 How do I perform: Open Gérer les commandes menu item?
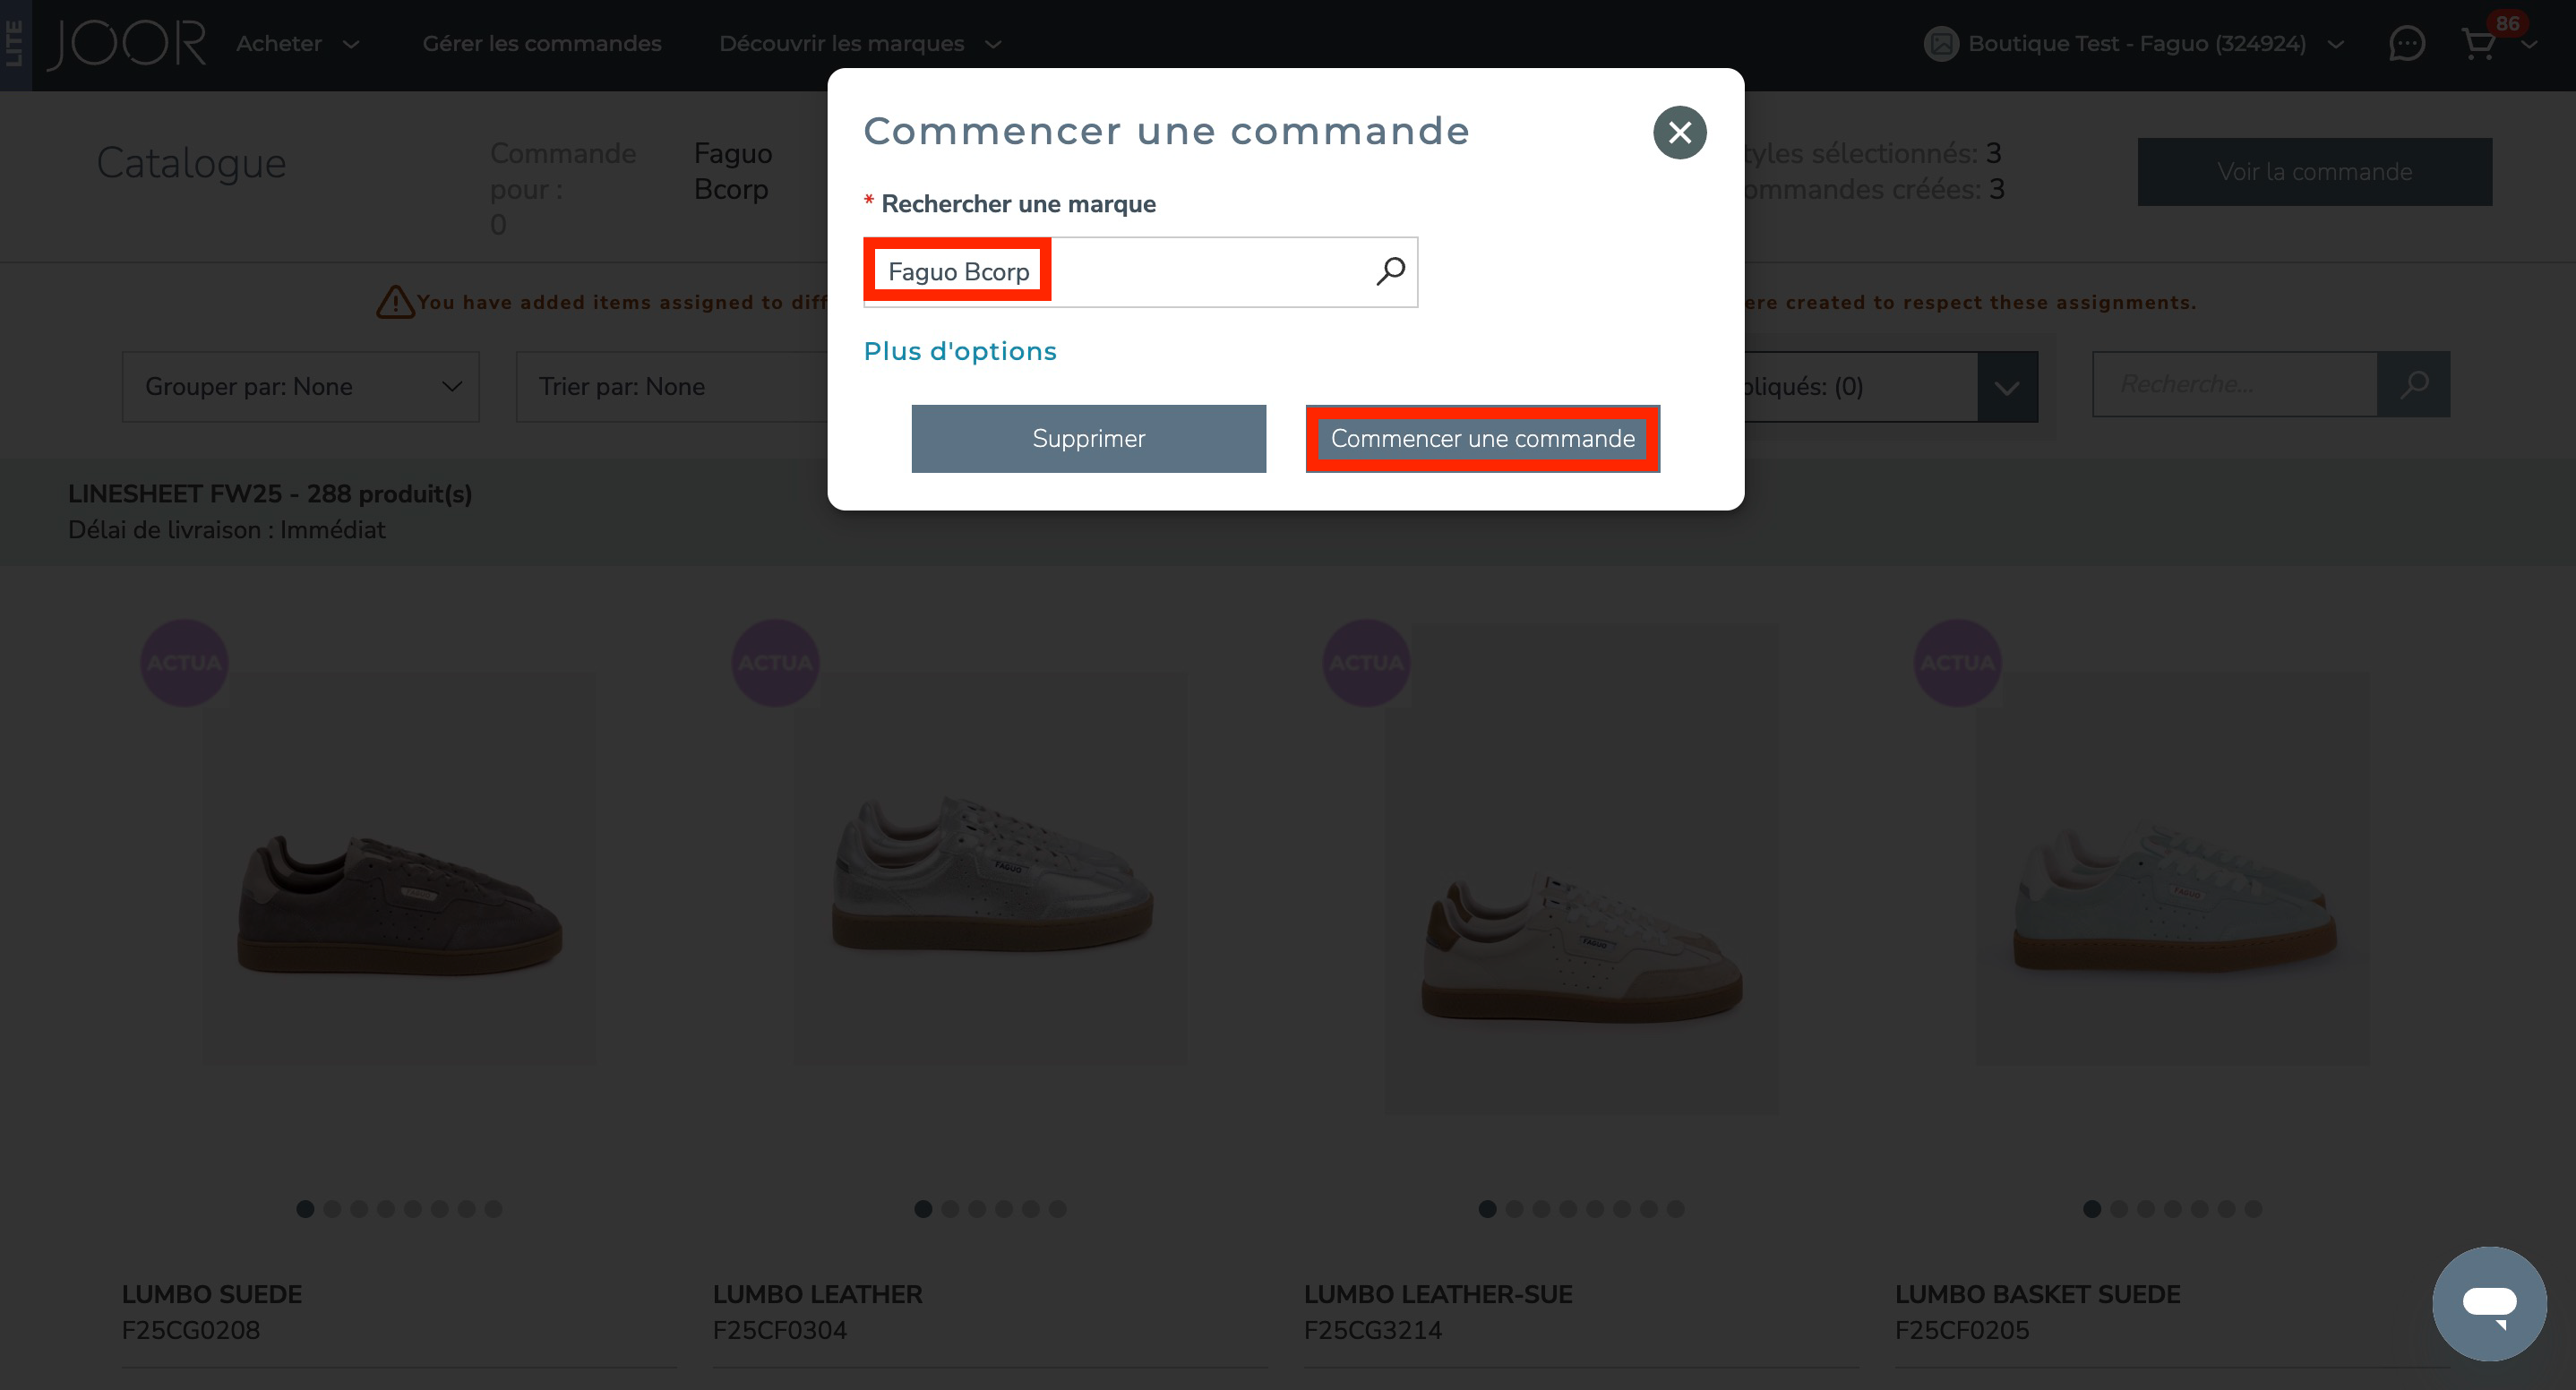coord(541,44)
